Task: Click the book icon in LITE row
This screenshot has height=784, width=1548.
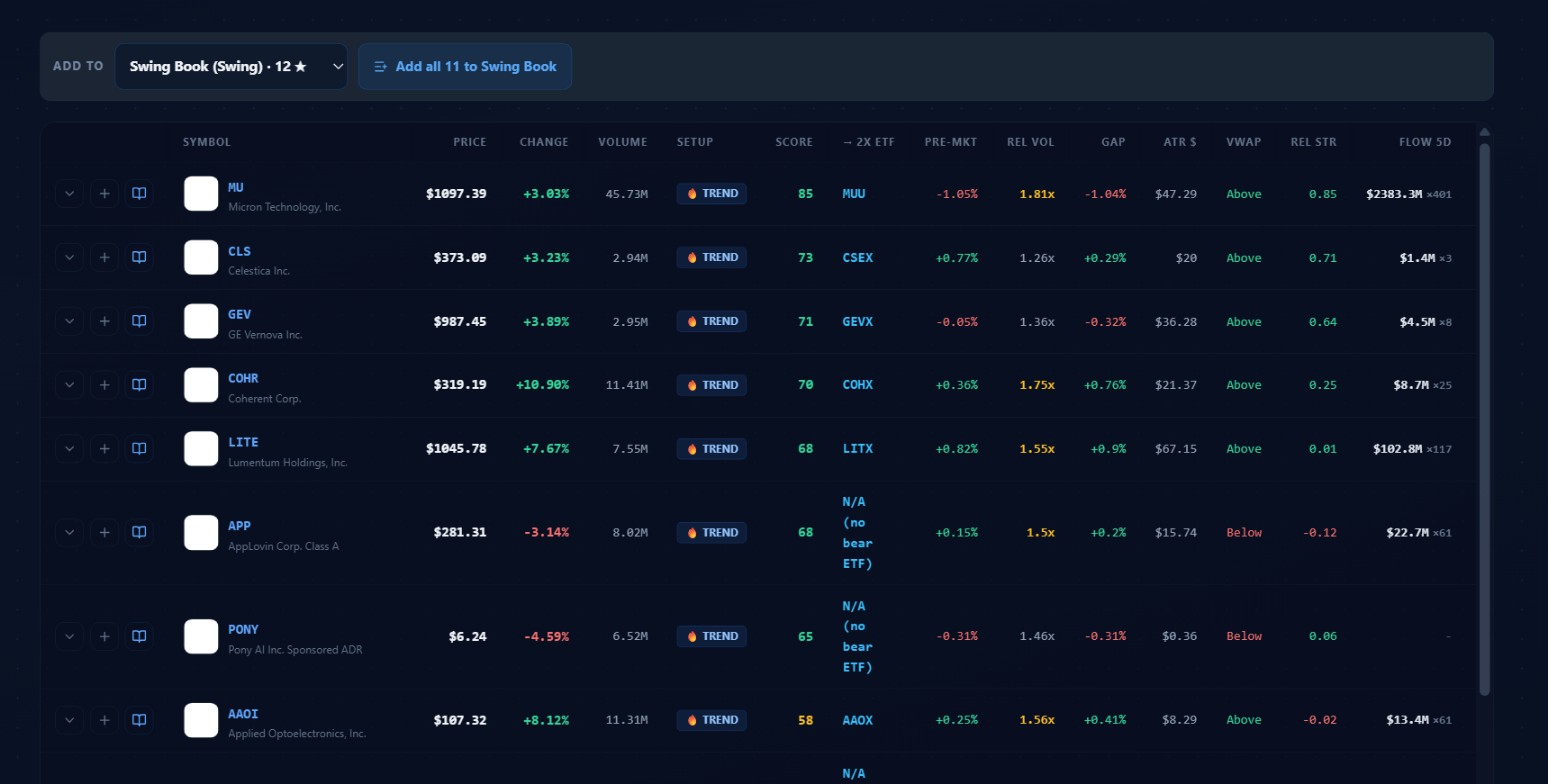Action: (139, 449)
